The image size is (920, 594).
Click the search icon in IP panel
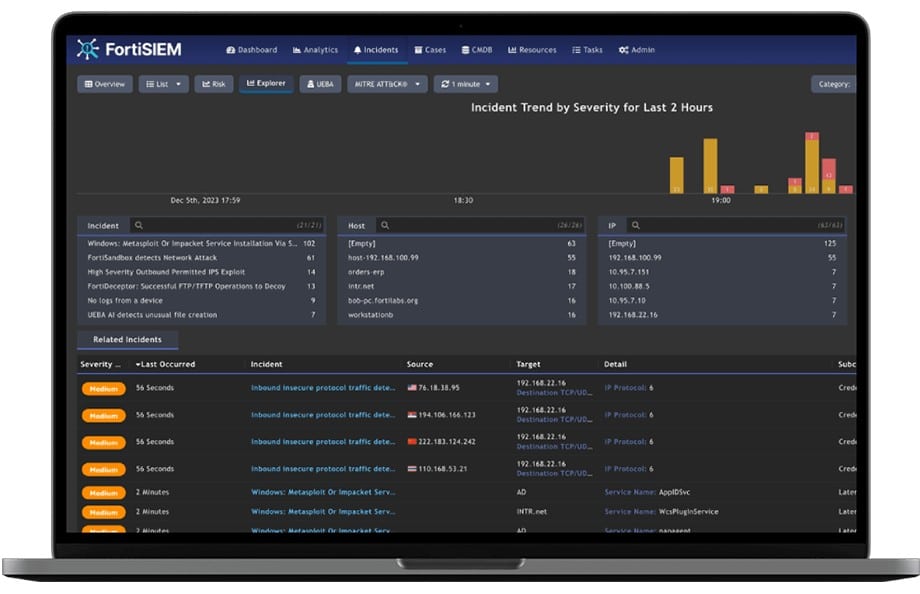tap(635, 225)
